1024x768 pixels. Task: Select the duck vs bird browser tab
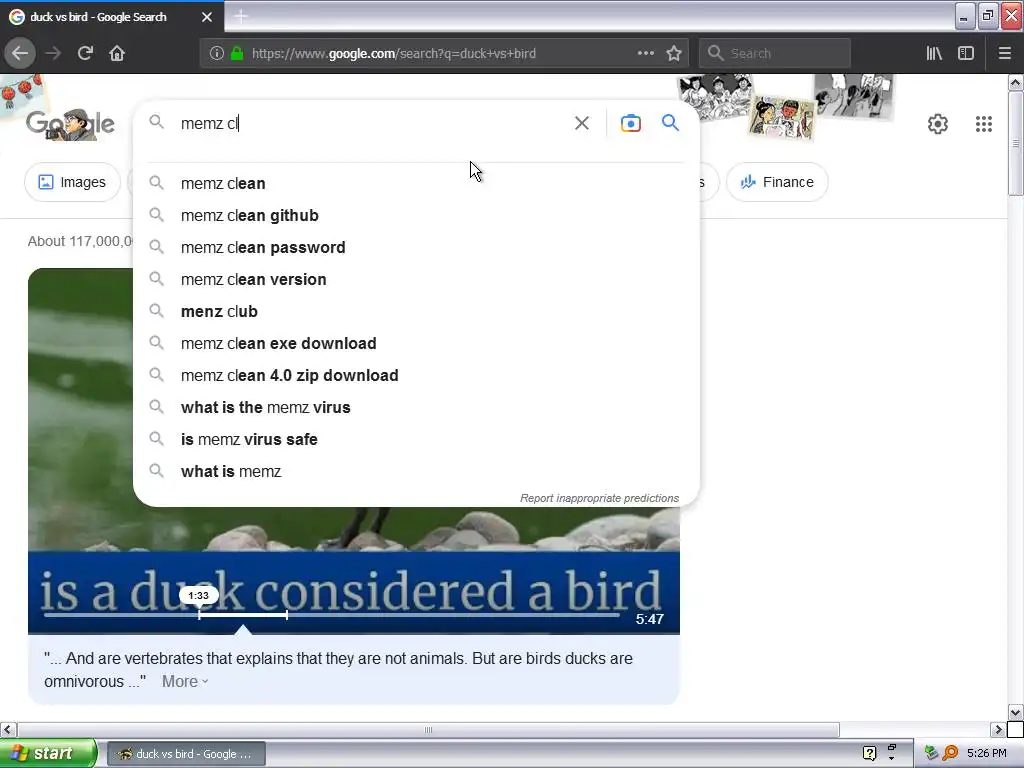coord(111,17)
